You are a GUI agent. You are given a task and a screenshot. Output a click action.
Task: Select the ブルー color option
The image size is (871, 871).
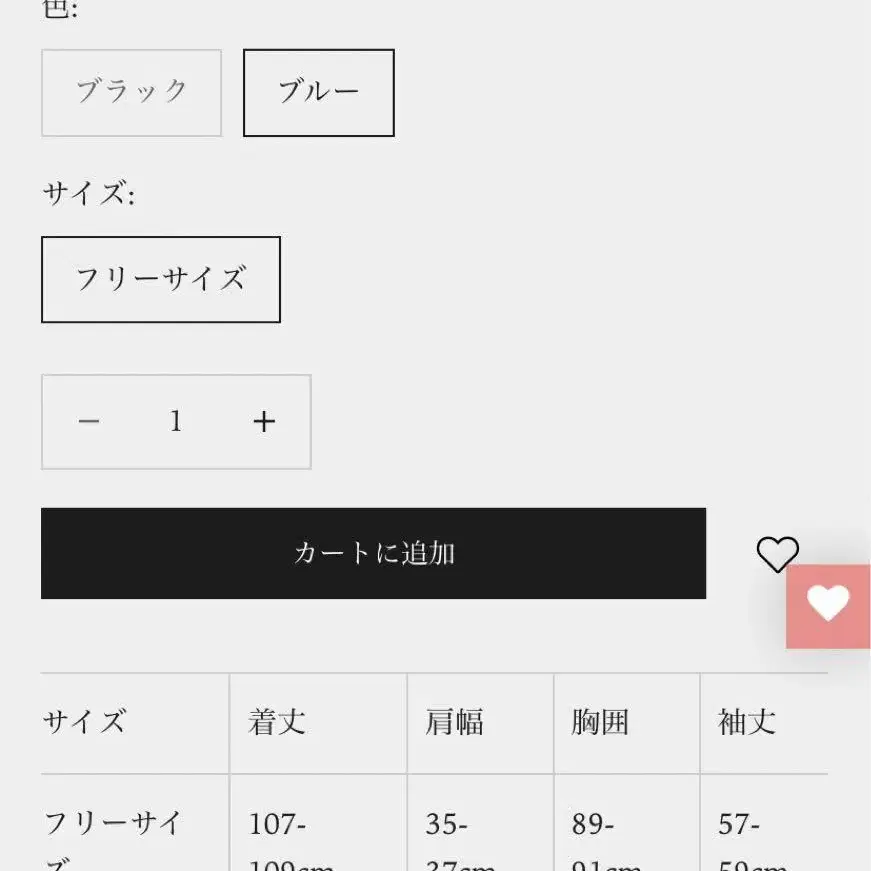(x=318, y=92)
